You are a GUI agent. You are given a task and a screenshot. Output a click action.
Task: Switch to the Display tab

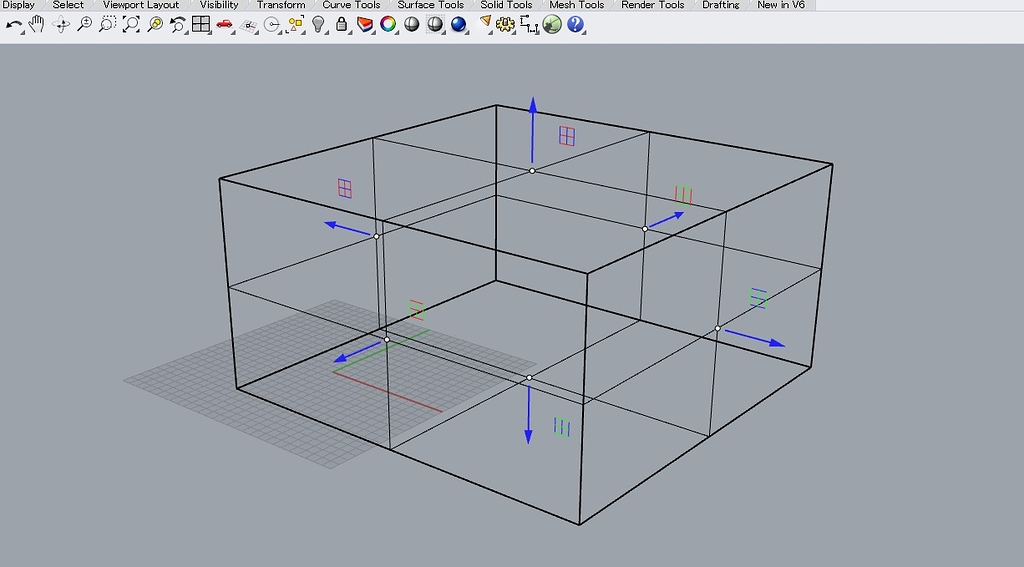click(x=18, y=5)
